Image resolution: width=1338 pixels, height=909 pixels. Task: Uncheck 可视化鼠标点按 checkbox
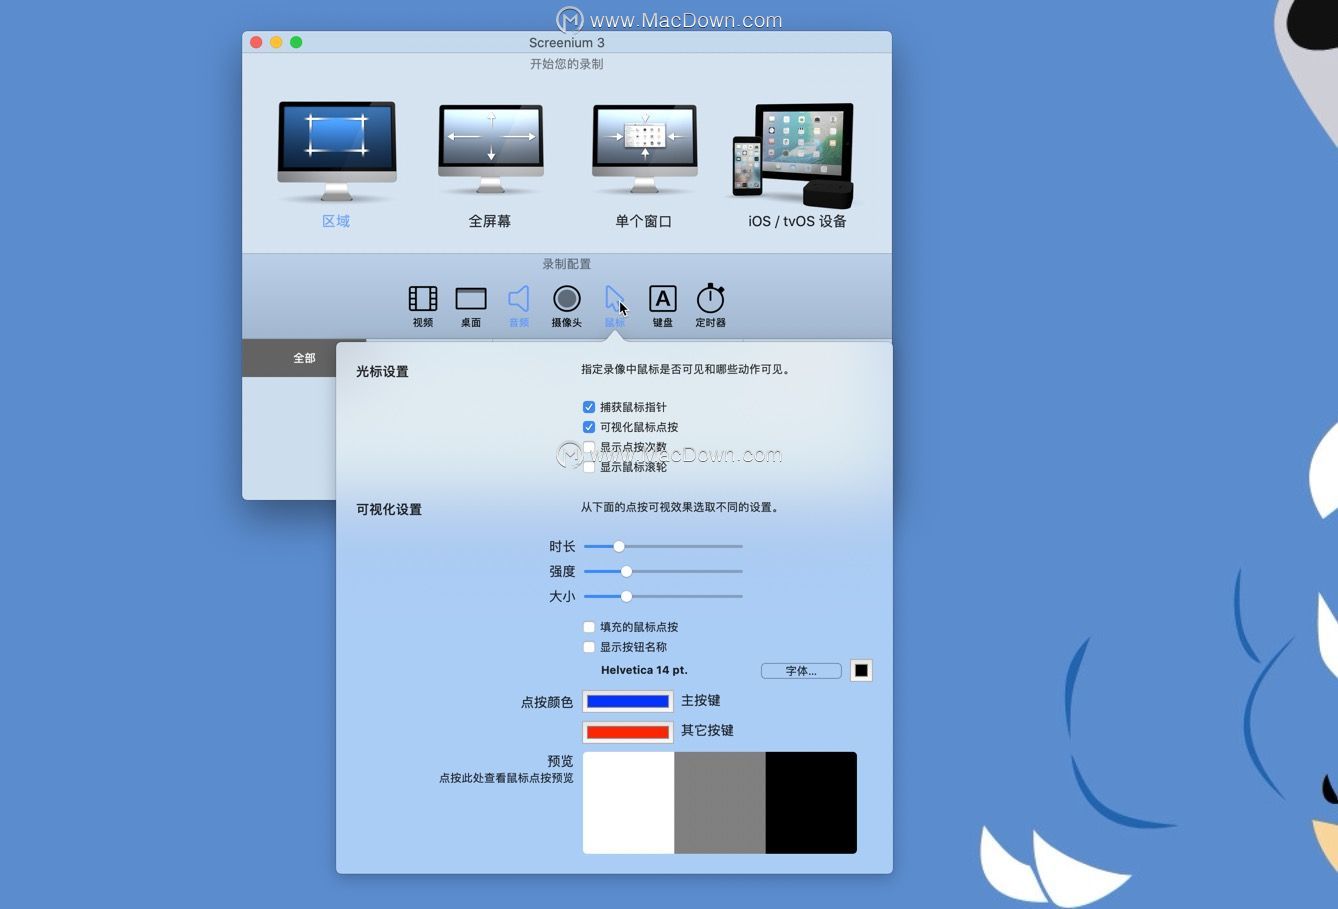pyautogui.click(x=589, y=427)
